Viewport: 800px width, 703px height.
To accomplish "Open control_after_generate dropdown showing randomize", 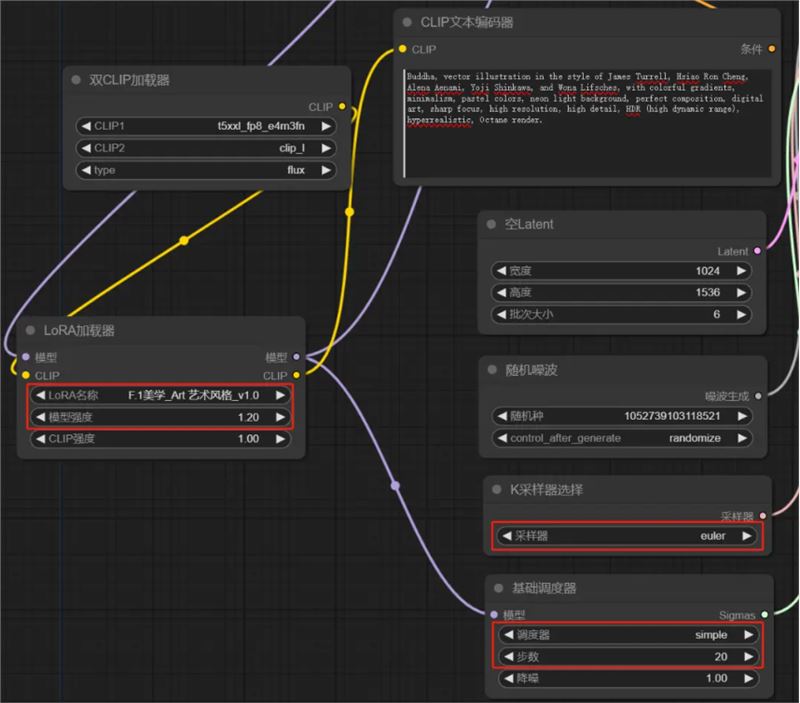I will [622, 438].
